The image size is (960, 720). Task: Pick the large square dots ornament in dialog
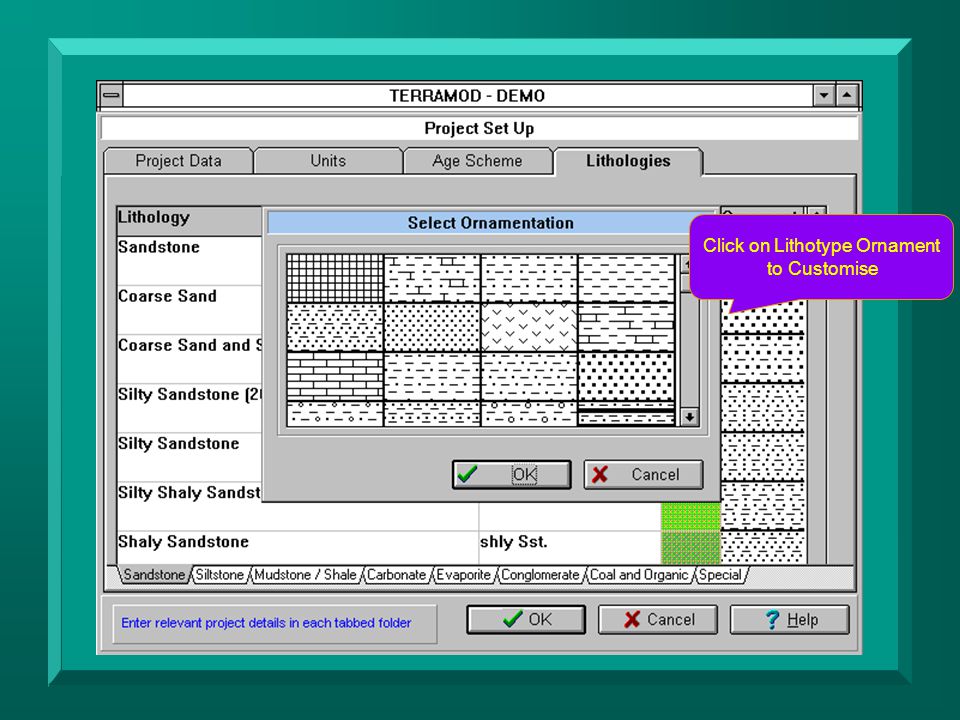coord(626,377)
